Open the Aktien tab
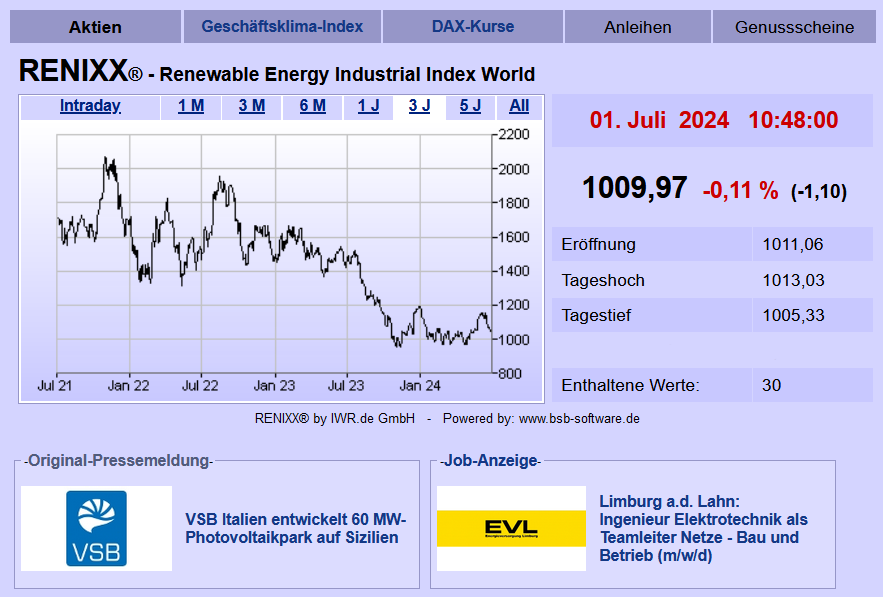The width and height of the screenshot is (883, 597). 95,27
